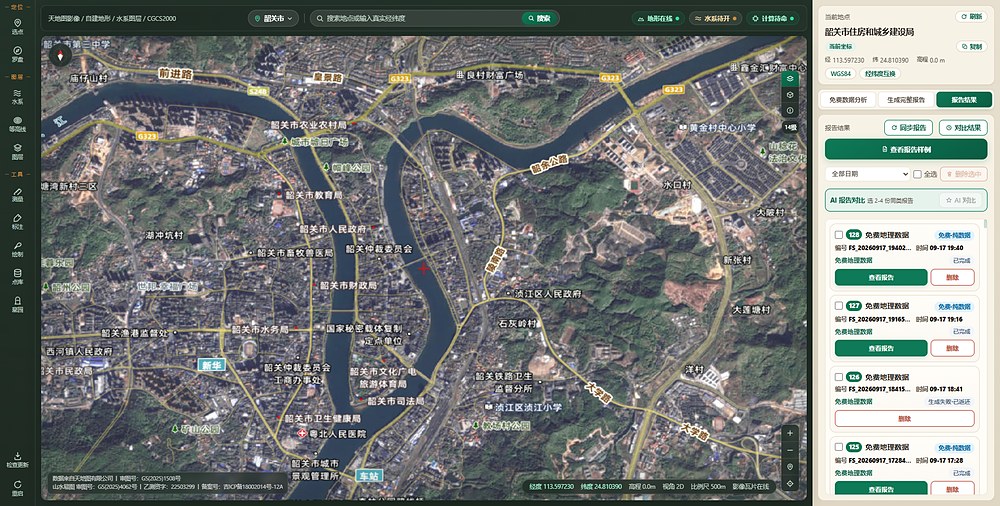Check the checkbox for report 126
The image size is (1000, 506).
tap(839, 376)
